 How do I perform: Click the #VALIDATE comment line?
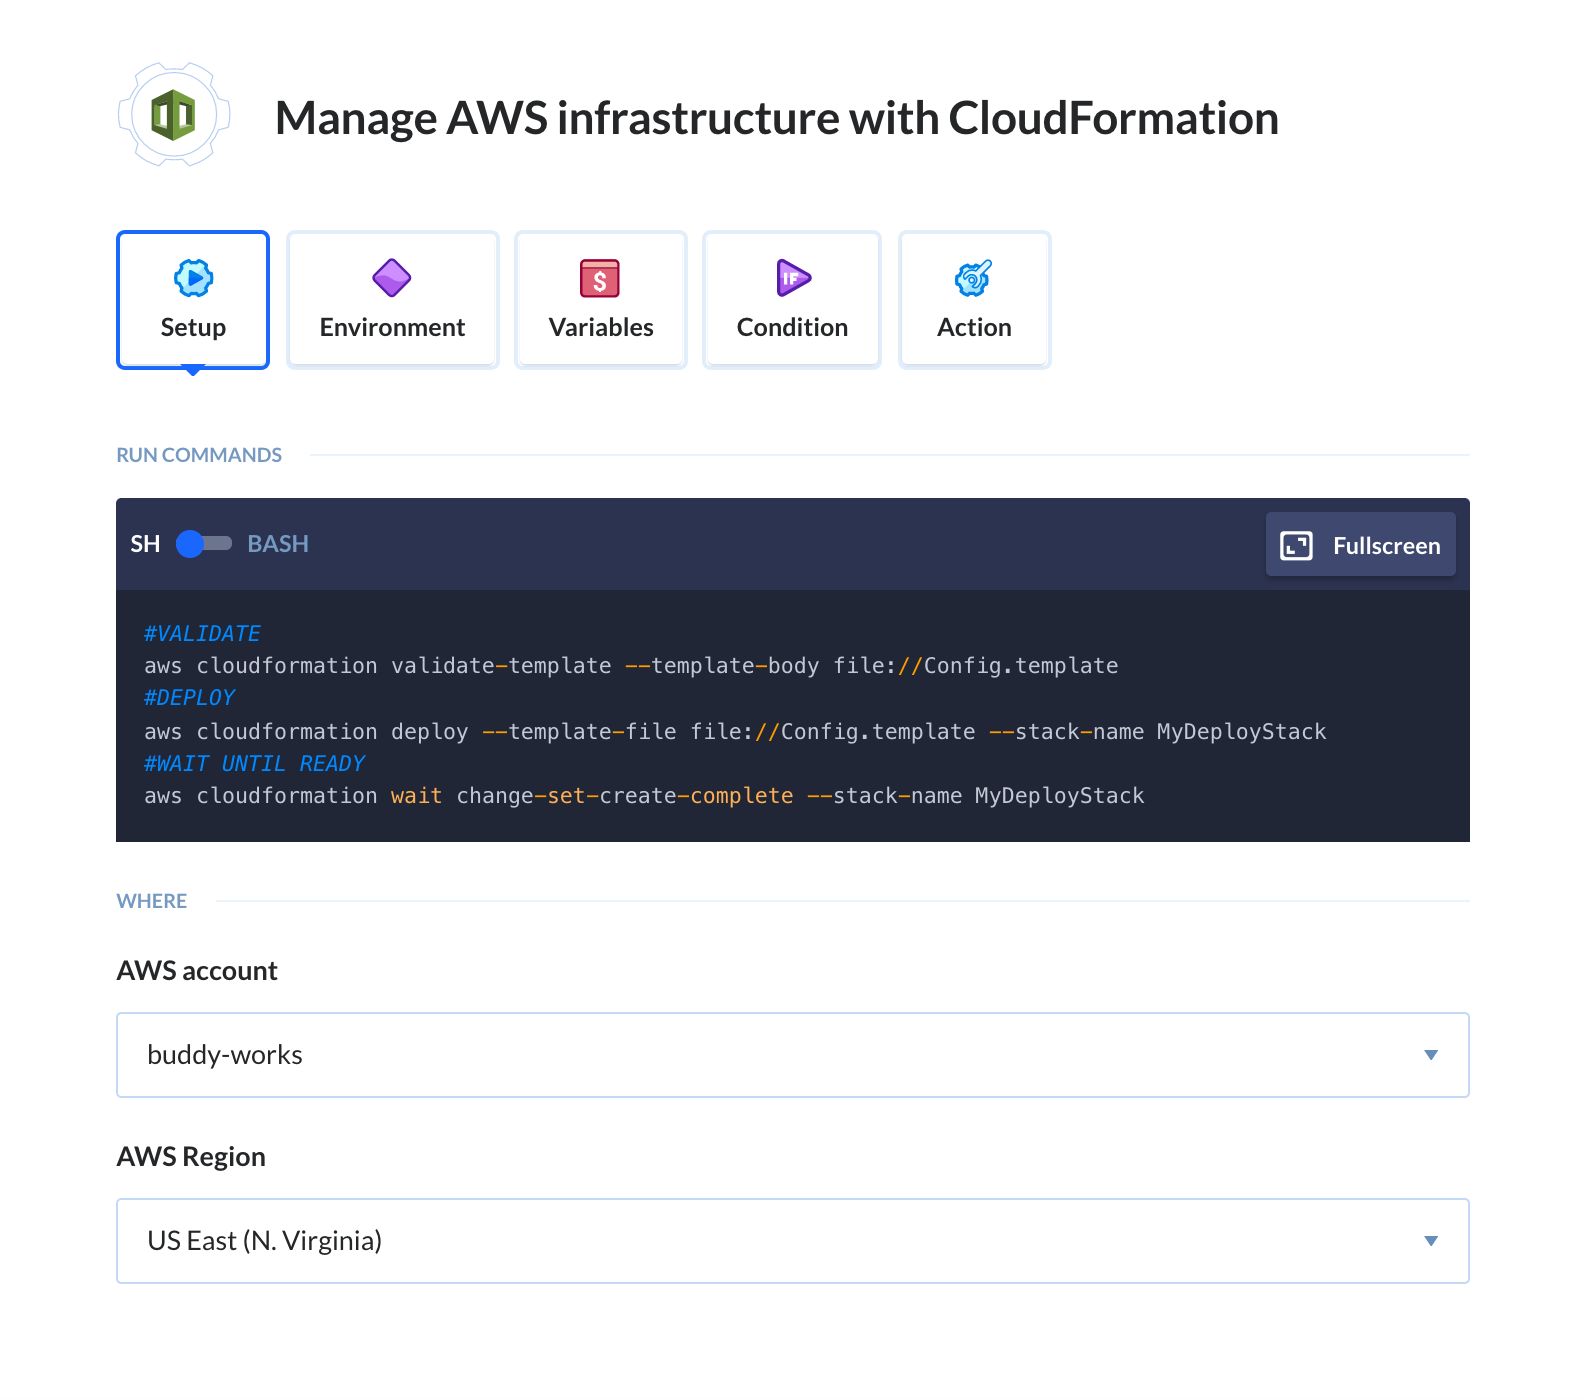[x=202, y=634]
